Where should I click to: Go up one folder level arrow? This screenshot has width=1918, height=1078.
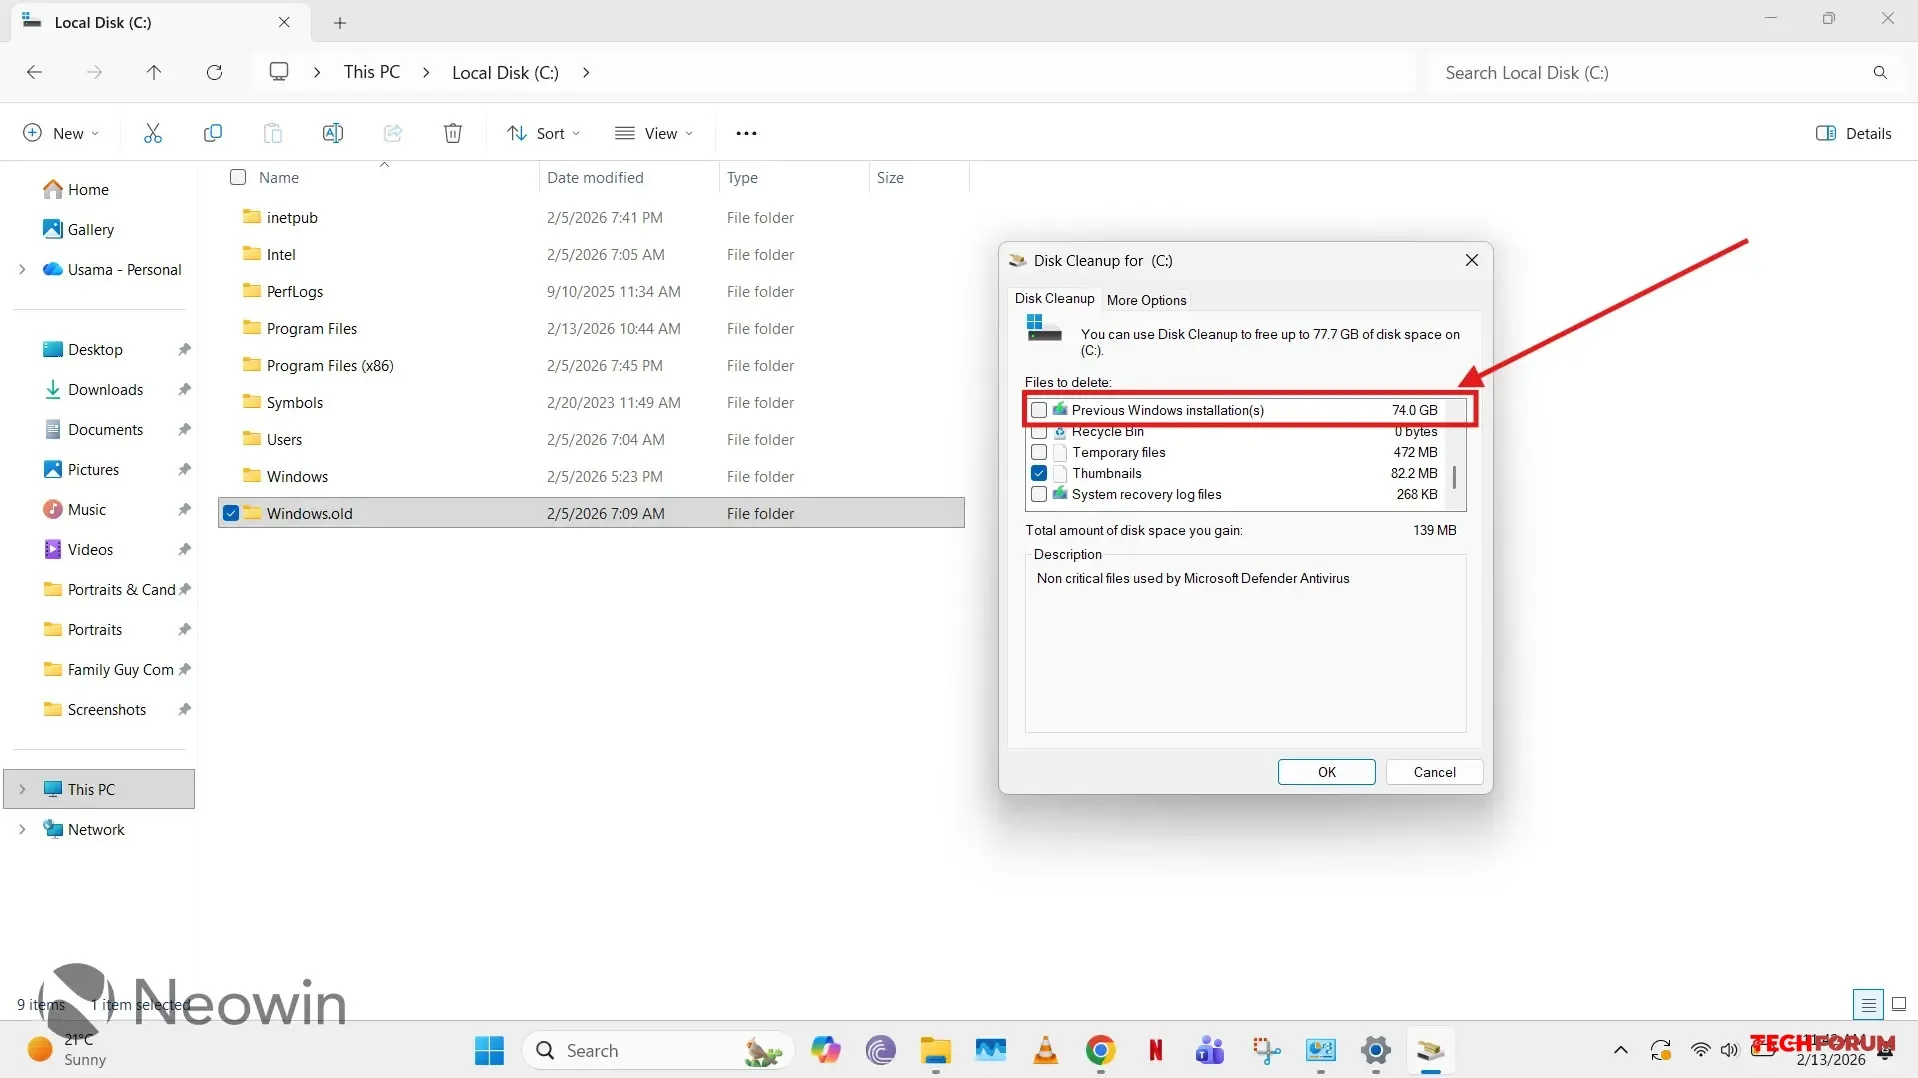click(x=153, y=72)
